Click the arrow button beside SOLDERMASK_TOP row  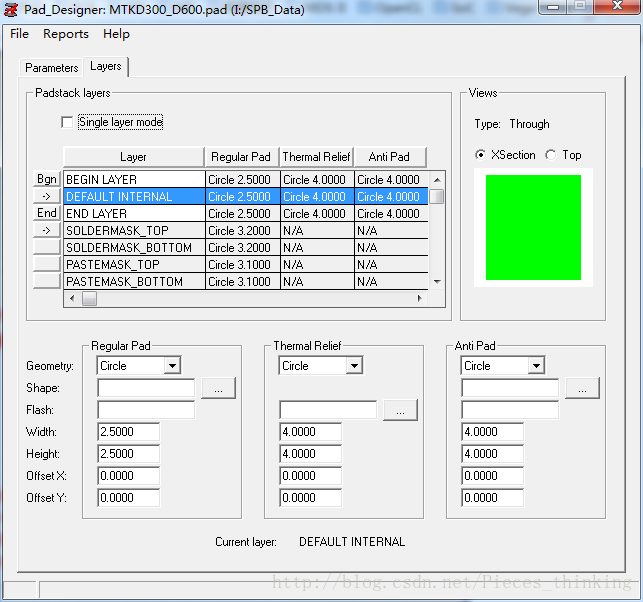[47, 230]
